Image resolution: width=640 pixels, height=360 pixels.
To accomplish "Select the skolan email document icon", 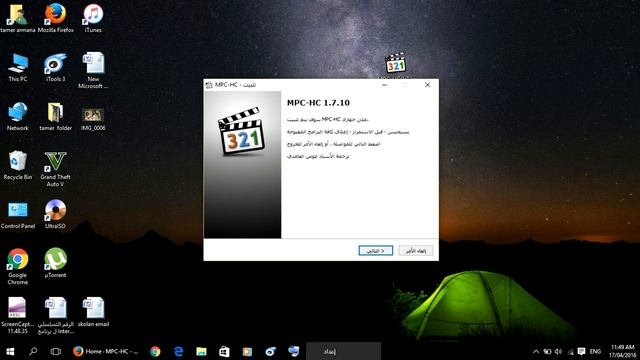I will [93, 312].
